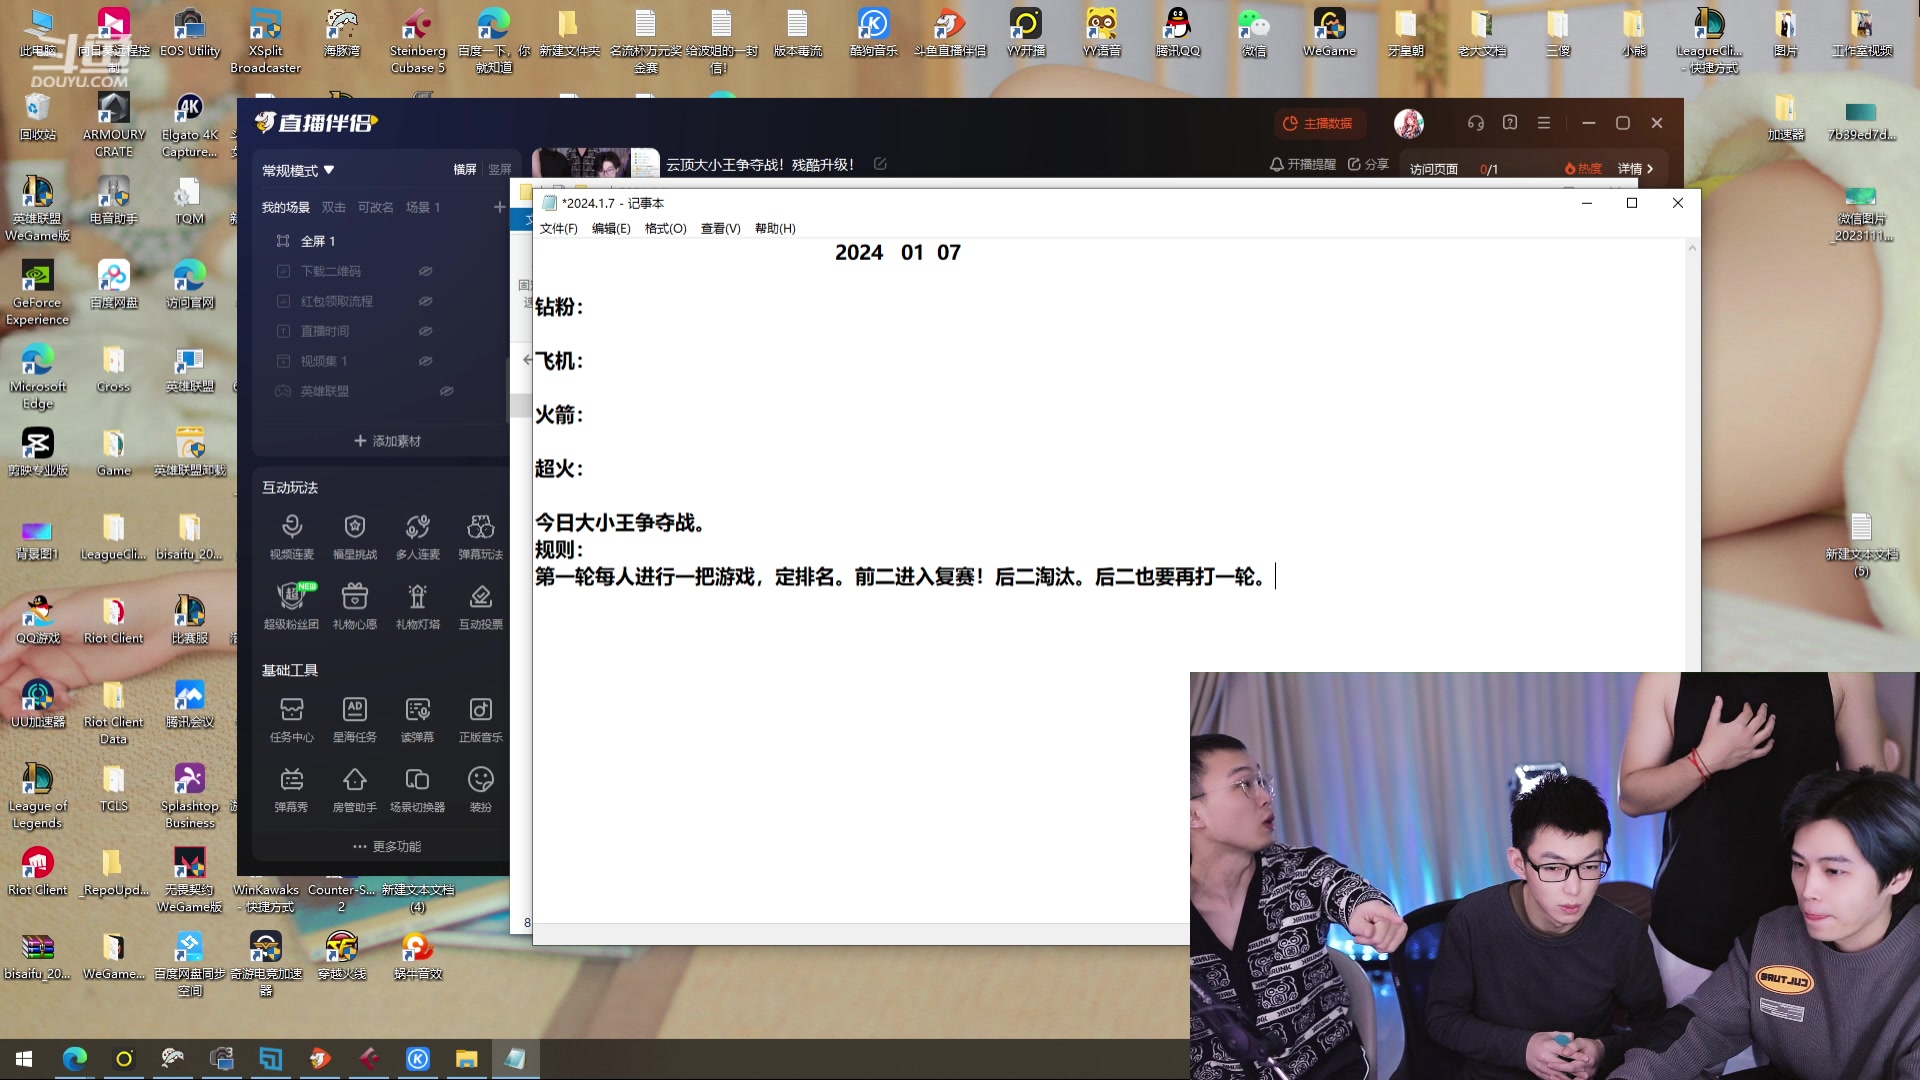Click the 主播数据 streamer data button
This screenshot has width=1920, height=1080.
[x=1318, y=123]
